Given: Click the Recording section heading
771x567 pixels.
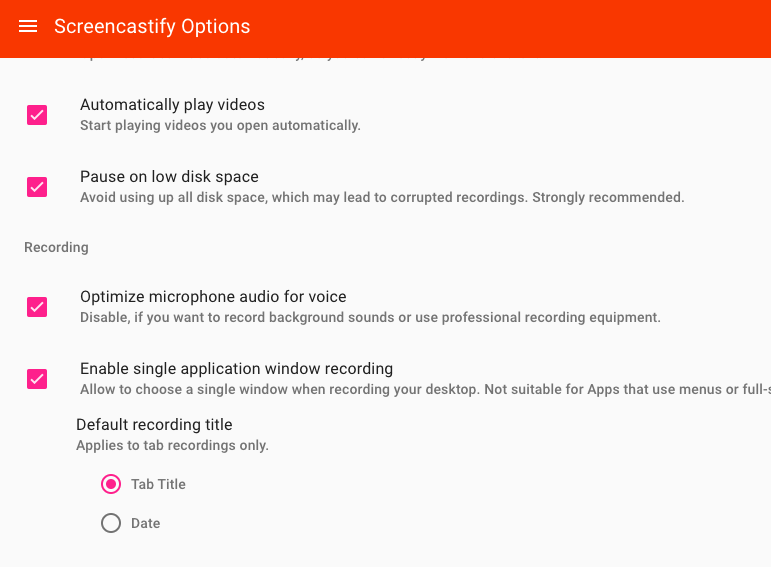Looking at the screenshot, I should [x=56, y=247].
